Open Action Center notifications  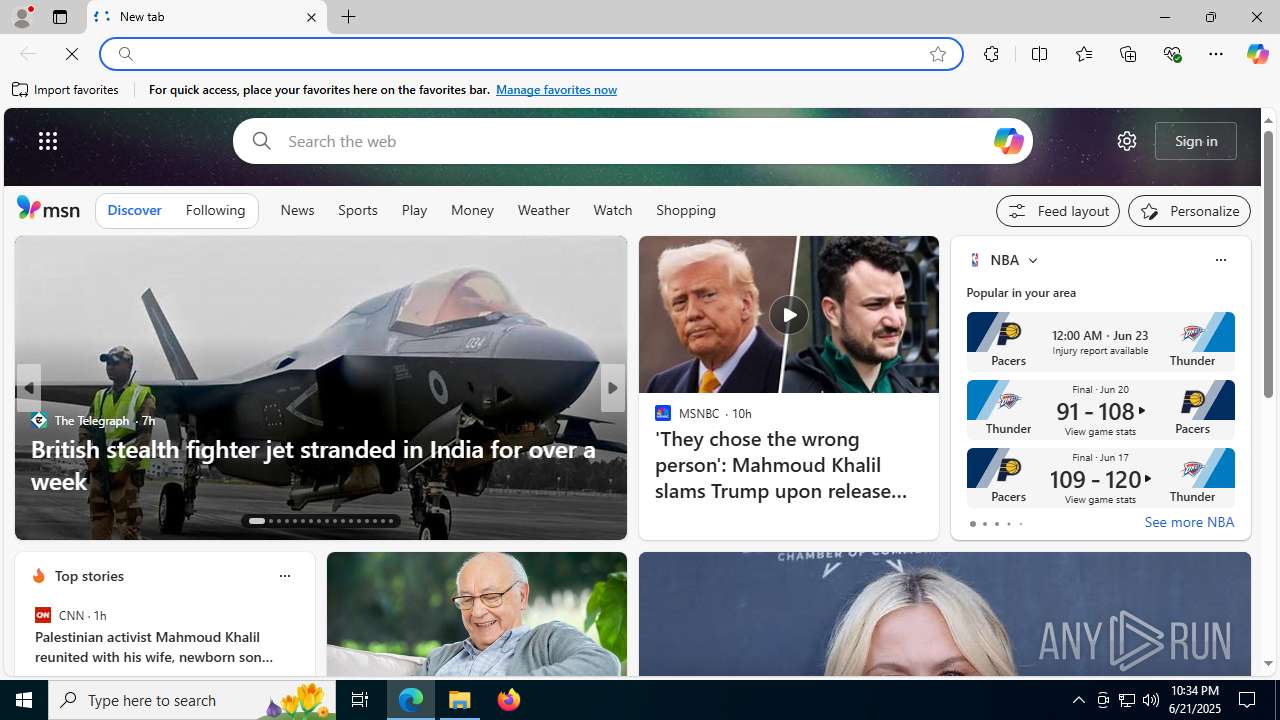(x=1248, y=700)
